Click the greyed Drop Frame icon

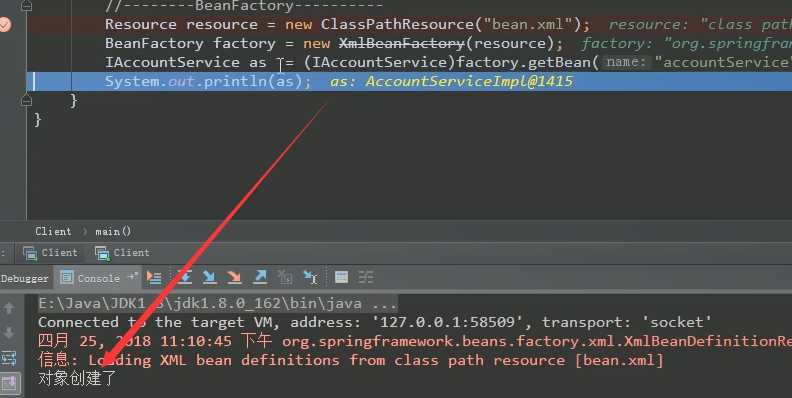(285, 277)
